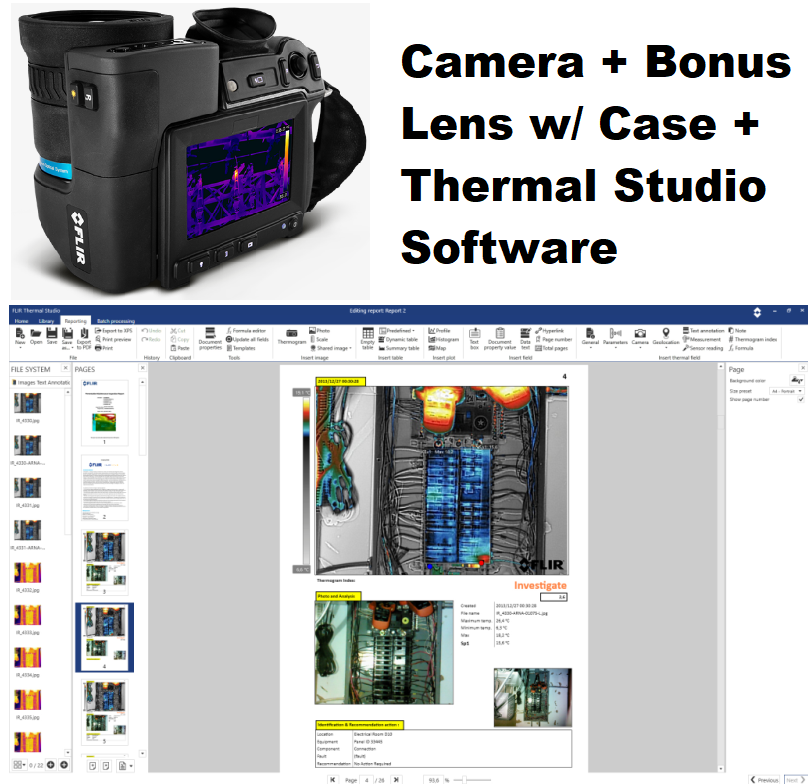808x784 pixels.
Task: Insert Document property value field
Action: [x=500, y=339]
